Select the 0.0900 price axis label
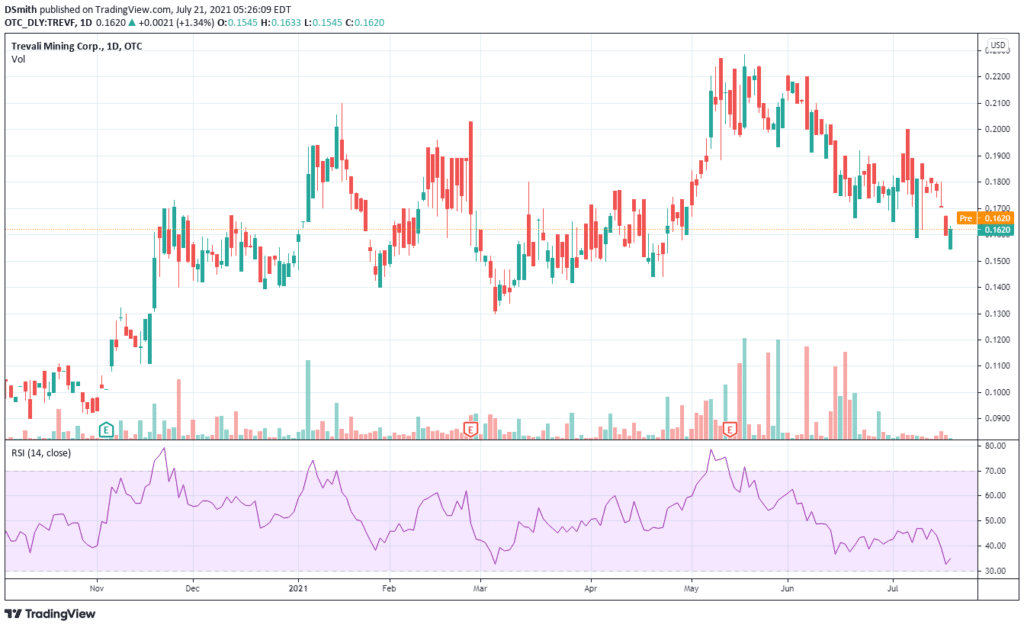 (x=997, y=419)
